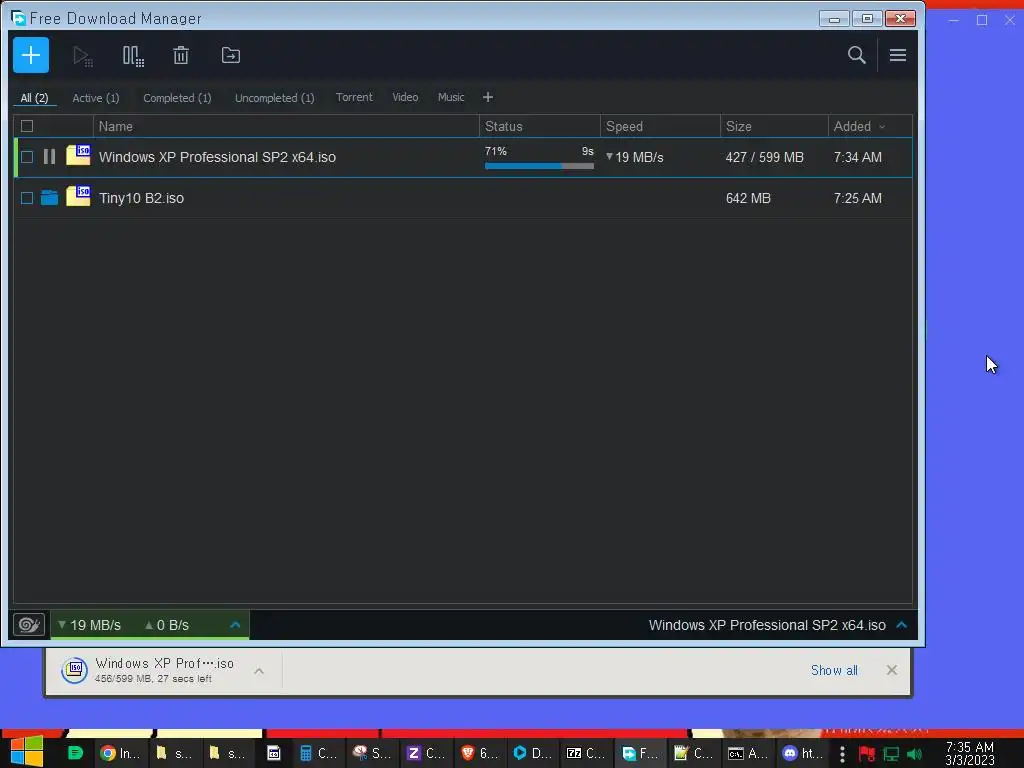This screenshot has width=1024, height=768.
Task: Select Windows XP Professional SP2 x64.iso file name
Action: (x=217, y=157)
